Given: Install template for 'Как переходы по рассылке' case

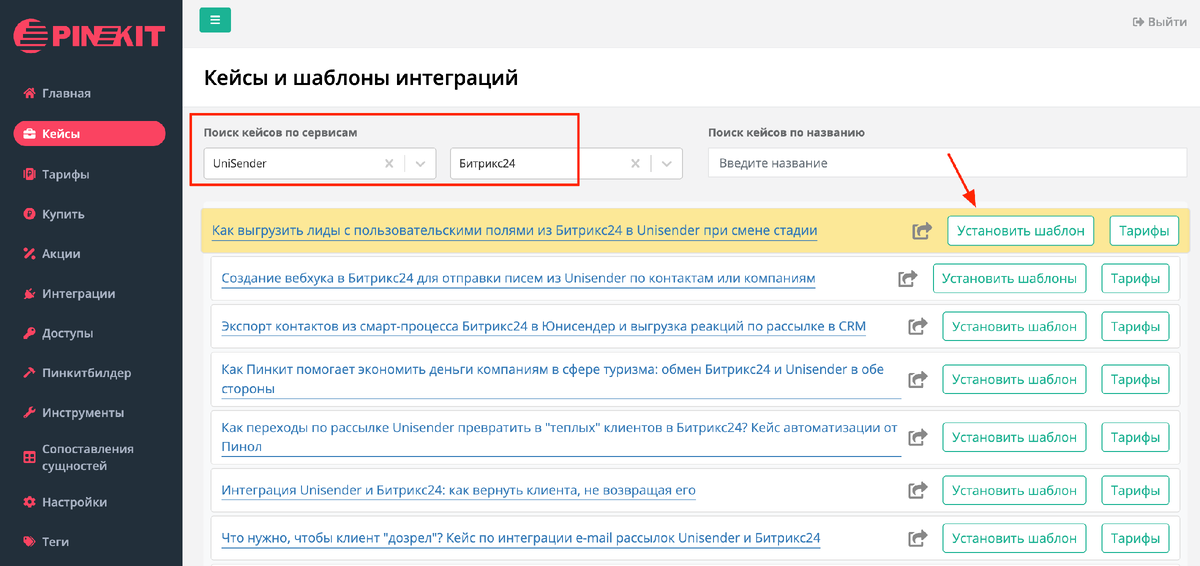Looking at the screenshot, I should (1014, 438).
